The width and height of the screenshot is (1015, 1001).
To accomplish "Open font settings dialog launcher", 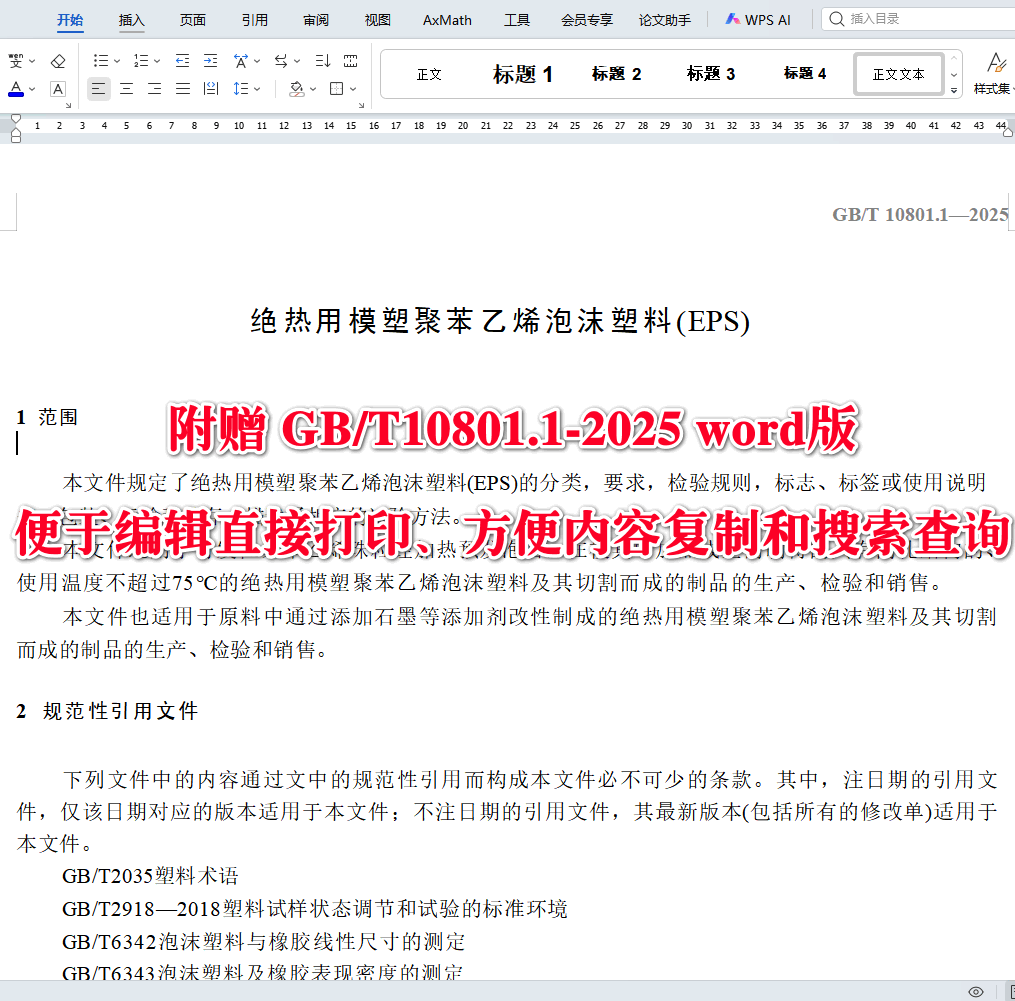I will [69, 105].
